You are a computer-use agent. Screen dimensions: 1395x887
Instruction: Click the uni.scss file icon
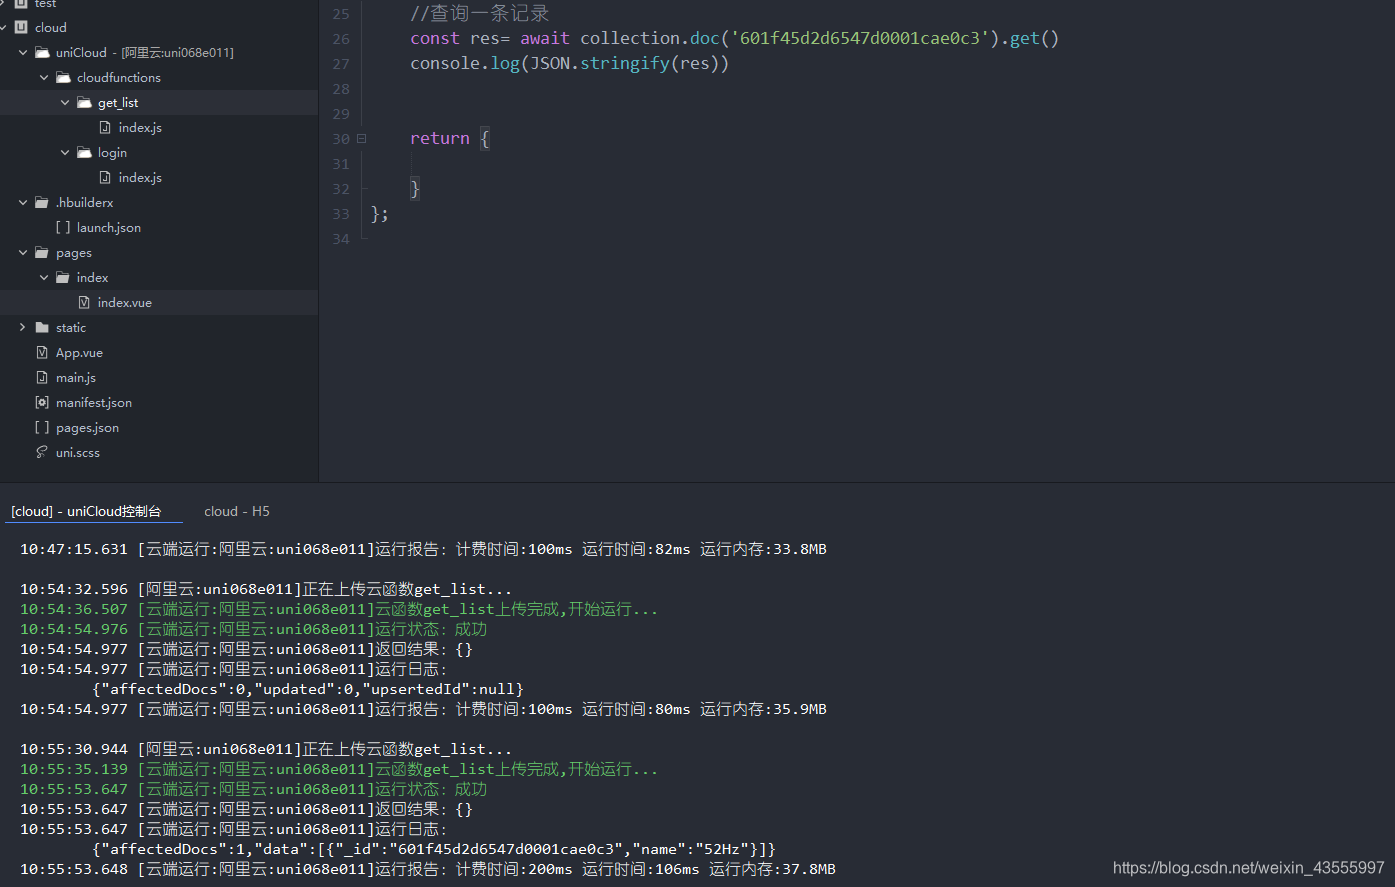tap(42, 453)
